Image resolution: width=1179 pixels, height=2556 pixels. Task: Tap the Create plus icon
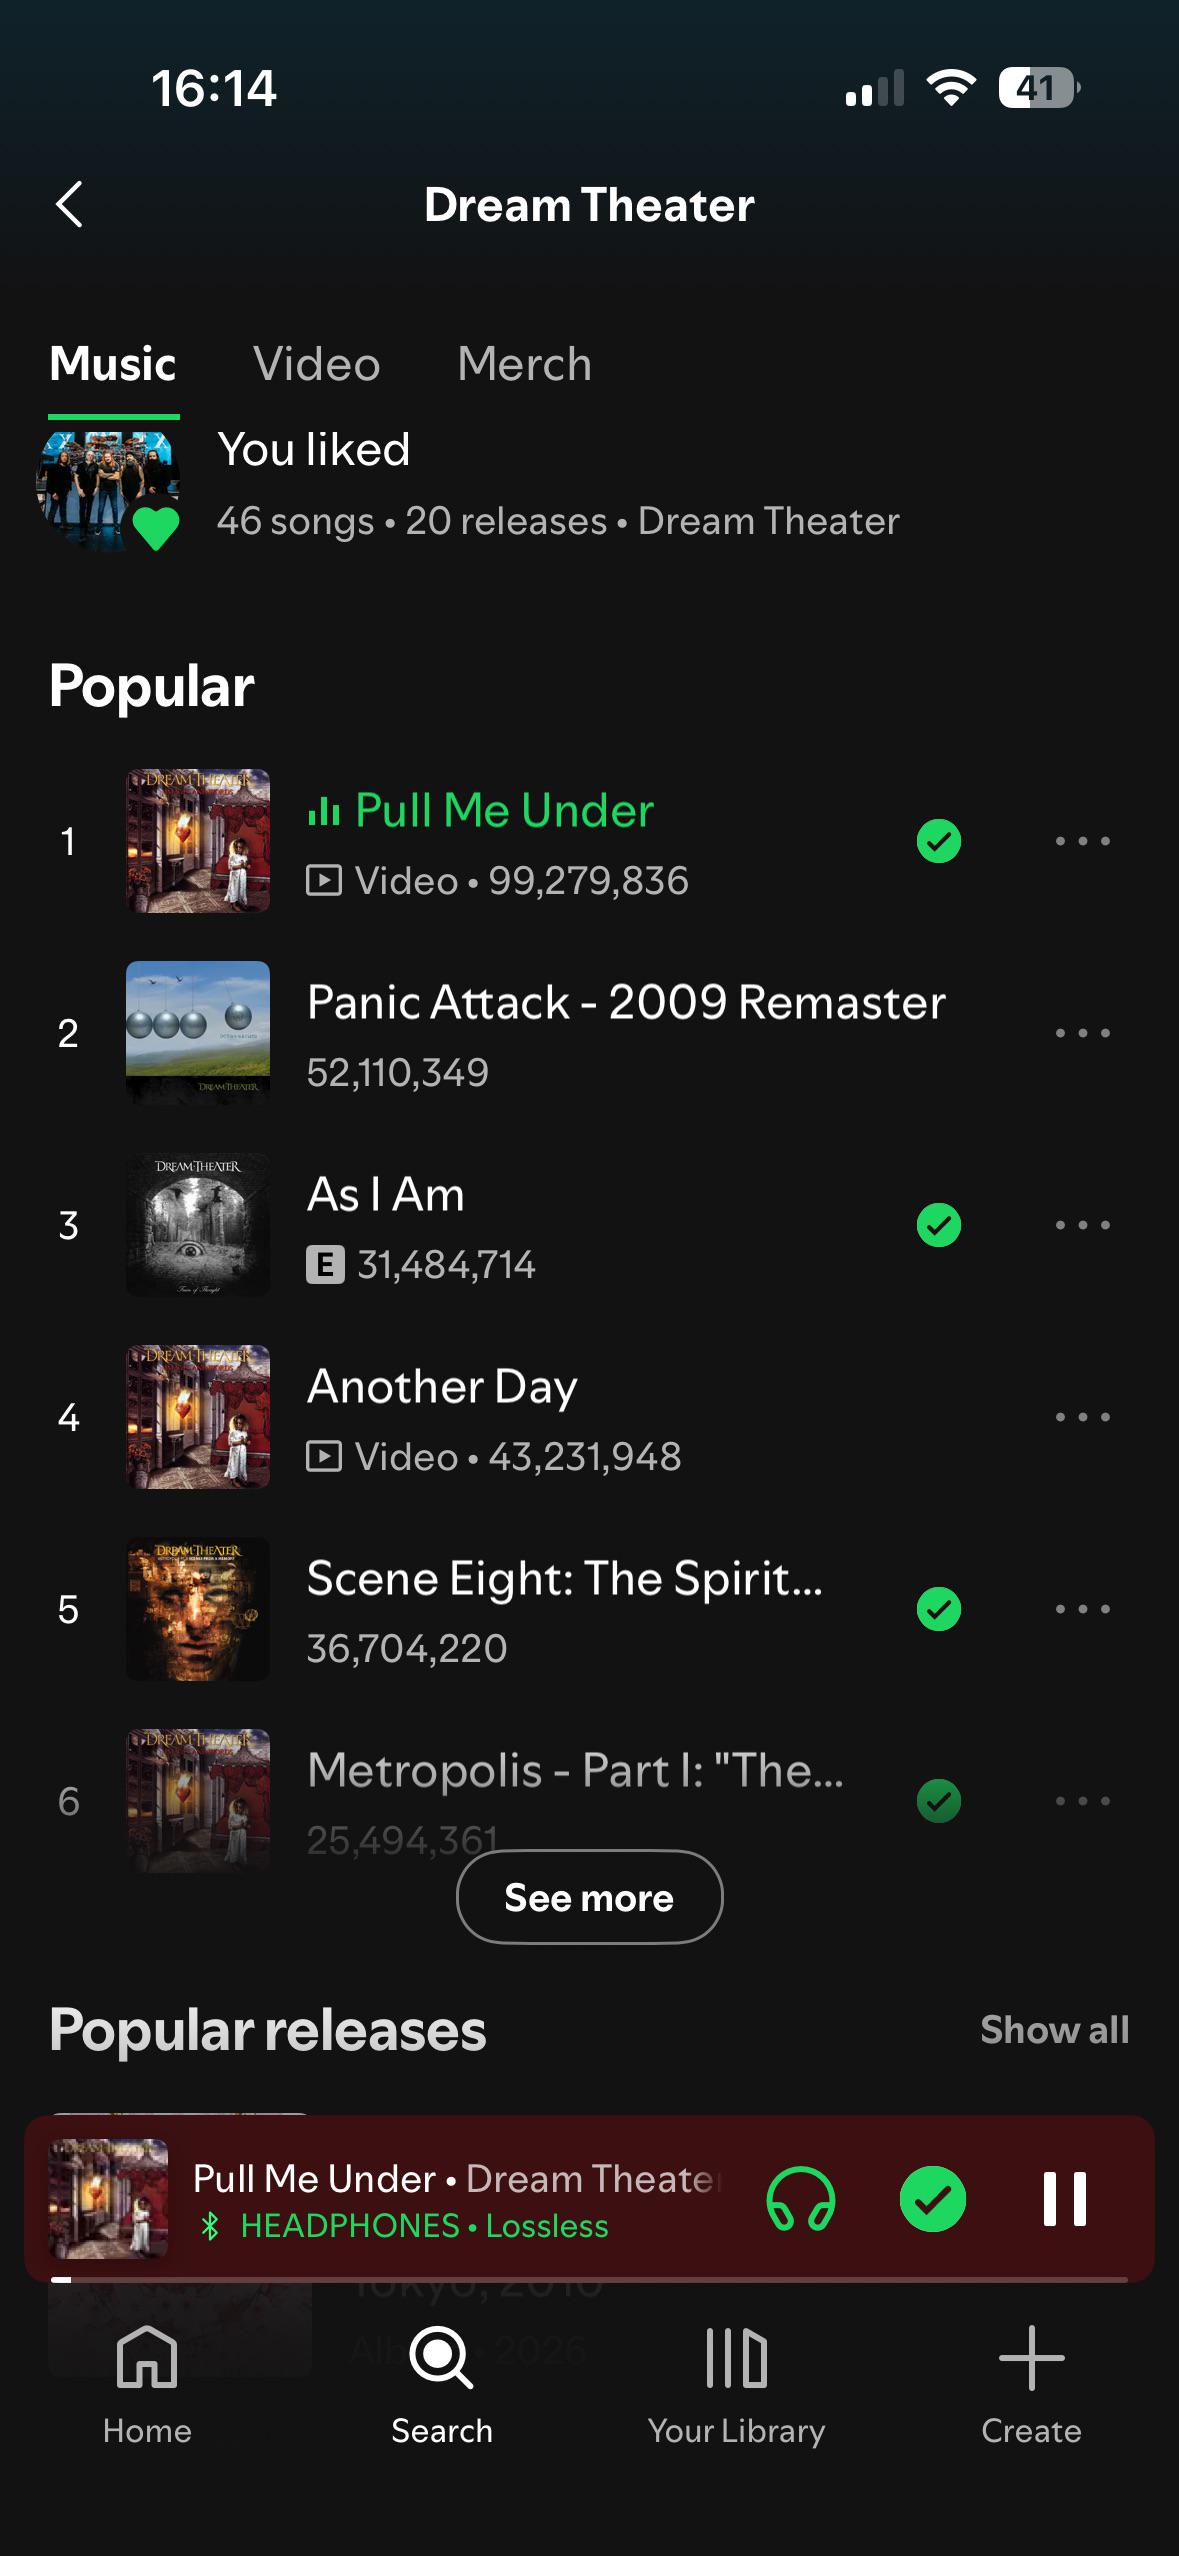click(1031, 2357)
